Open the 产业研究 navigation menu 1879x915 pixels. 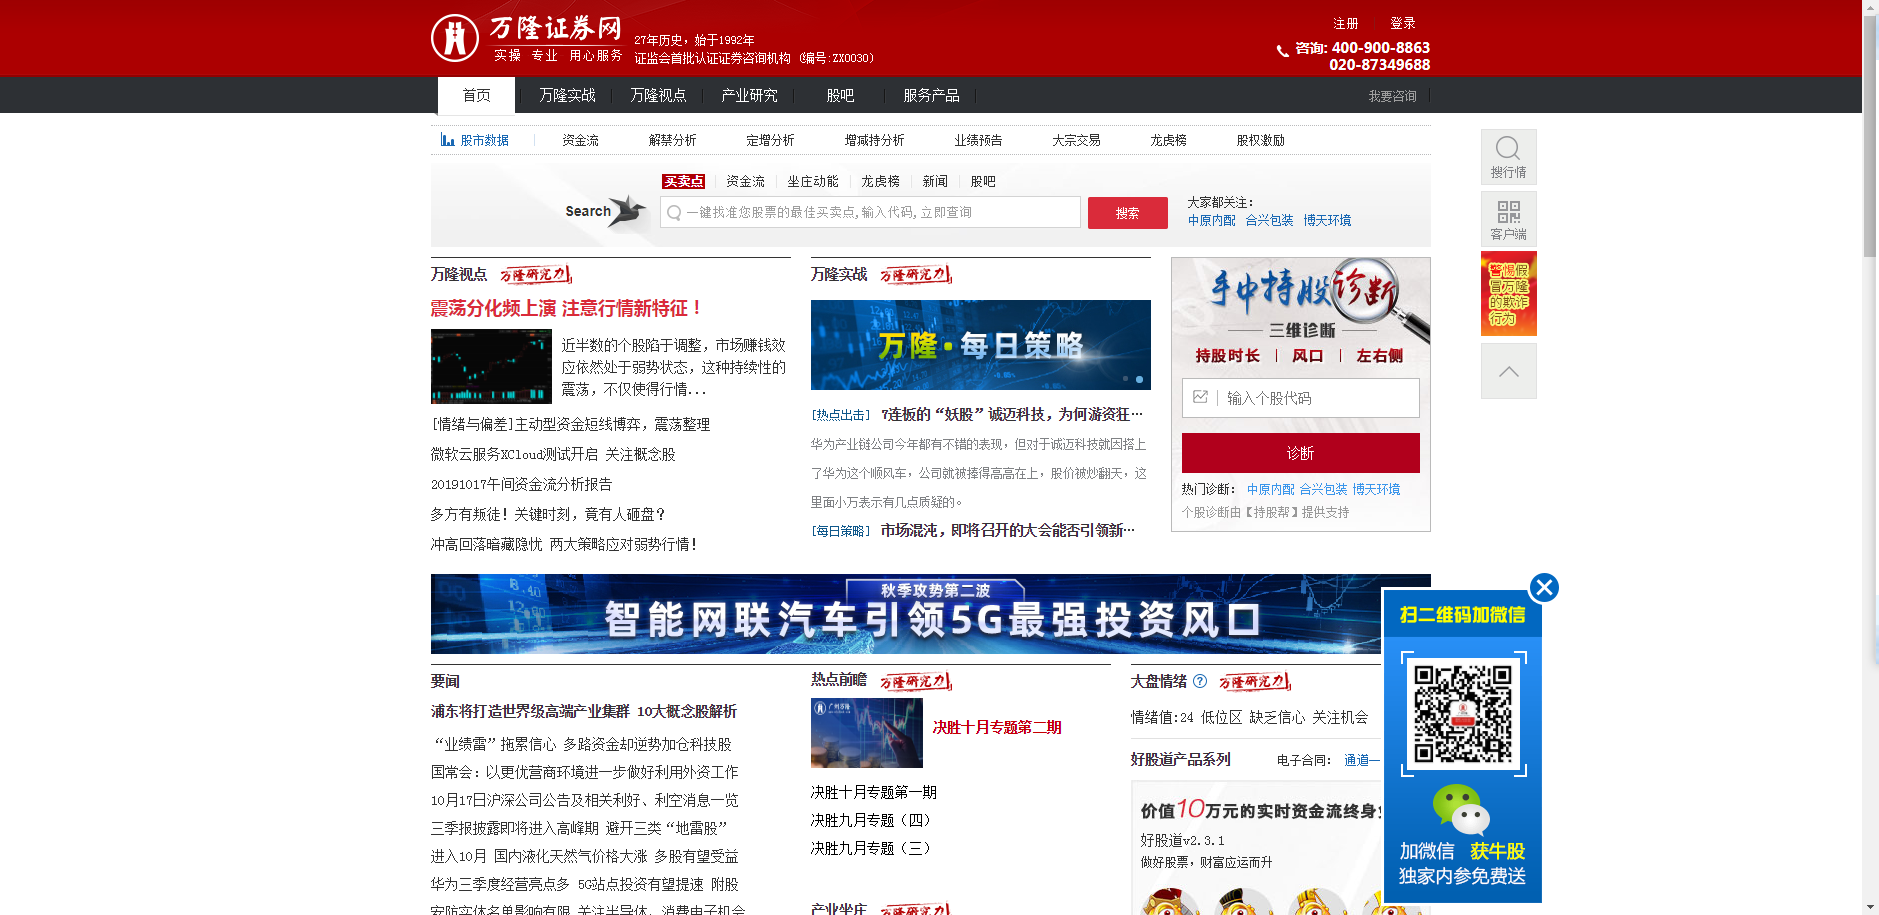[749, 95]
